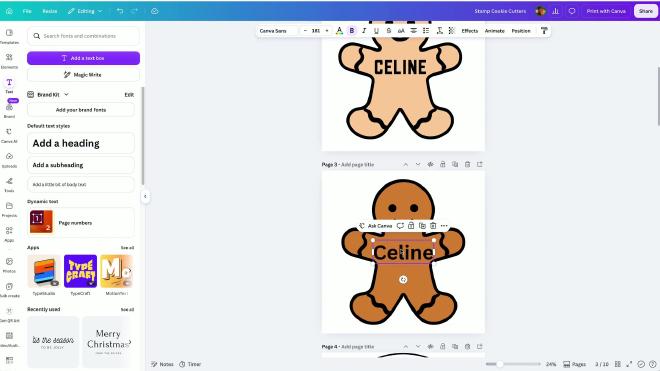Open the Templates panel in sidebar

coord(9,37)
